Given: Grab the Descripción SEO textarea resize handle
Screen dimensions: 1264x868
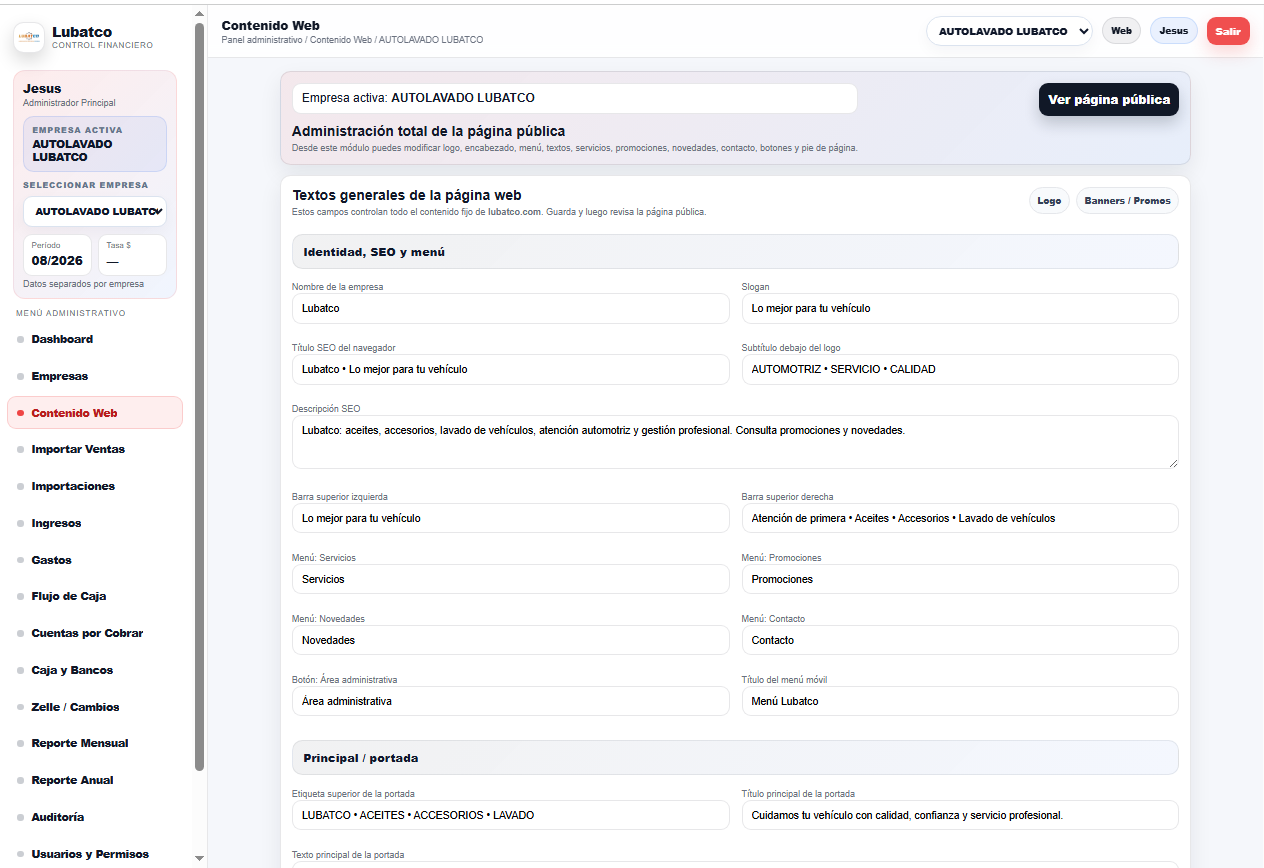Looking at the screenshot, I should (x=1173, y=463).
